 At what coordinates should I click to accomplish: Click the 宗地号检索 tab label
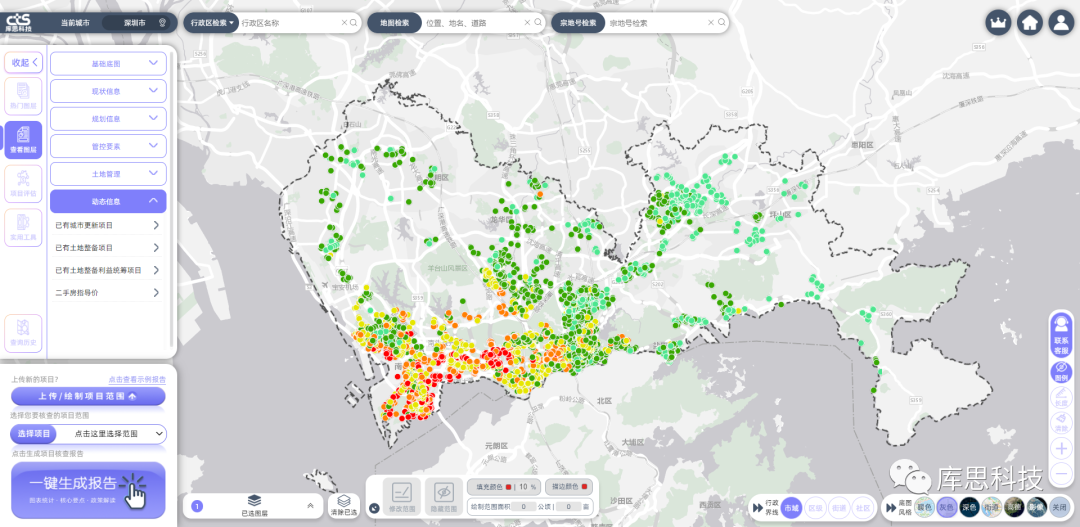pyautogui.click(x=578, y=23)
